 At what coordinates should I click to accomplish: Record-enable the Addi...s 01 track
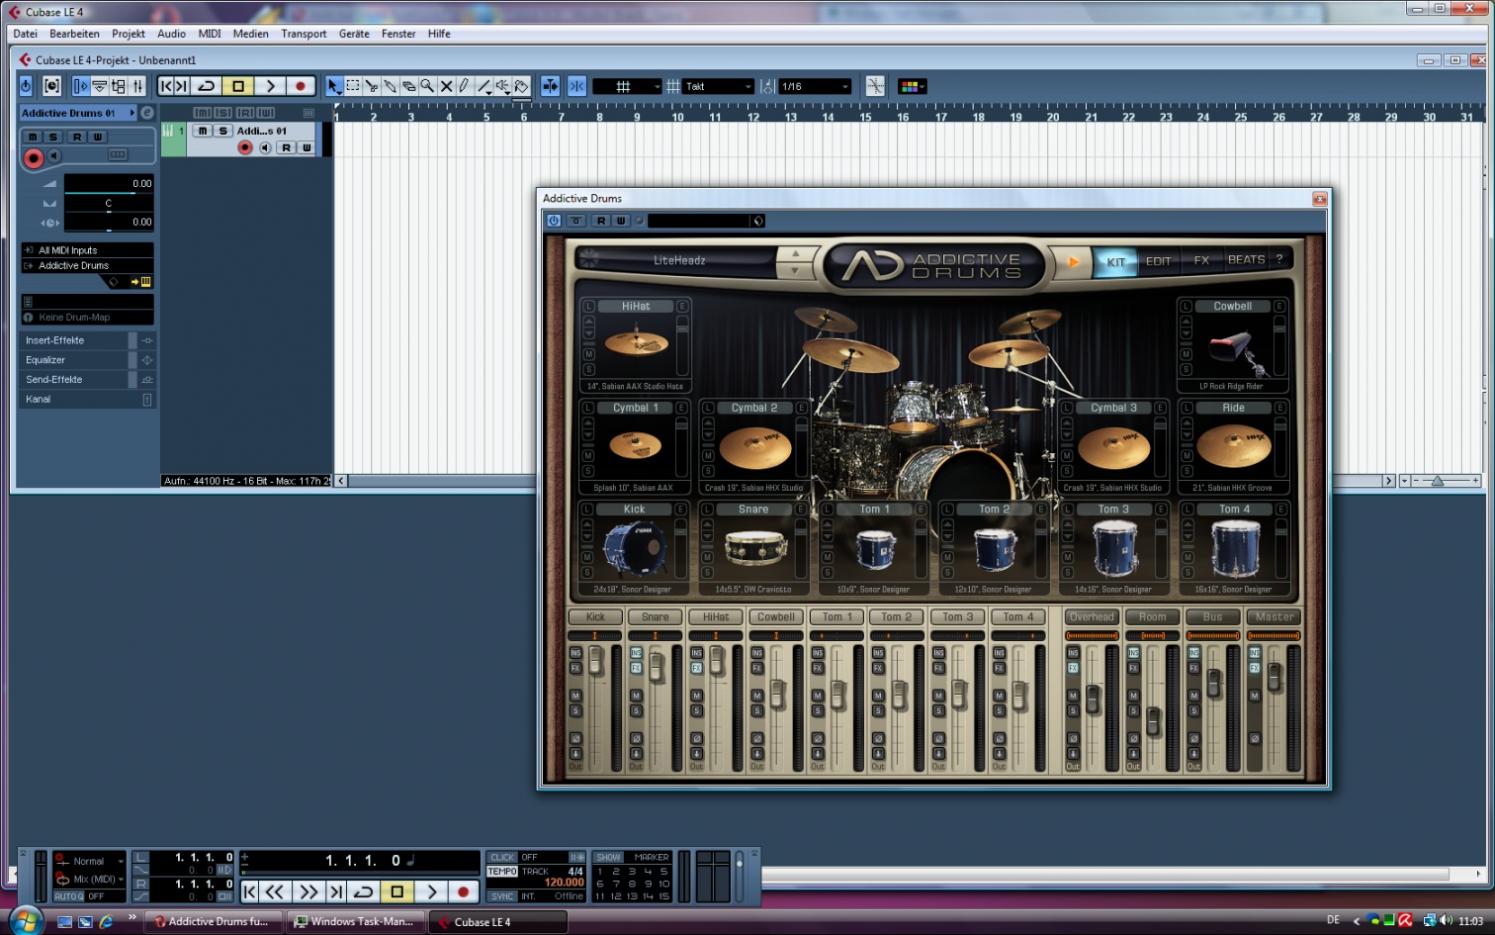click(x=245, y=147)
